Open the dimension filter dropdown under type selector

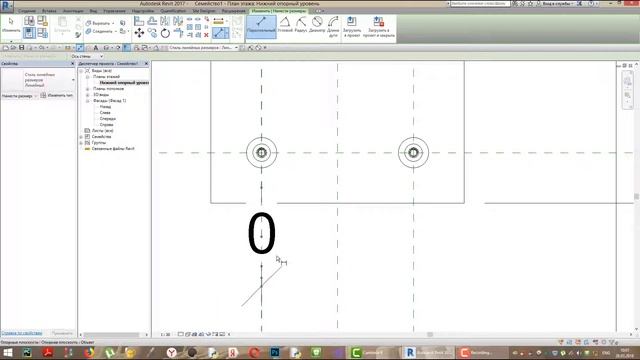click(x=19, y=96)
